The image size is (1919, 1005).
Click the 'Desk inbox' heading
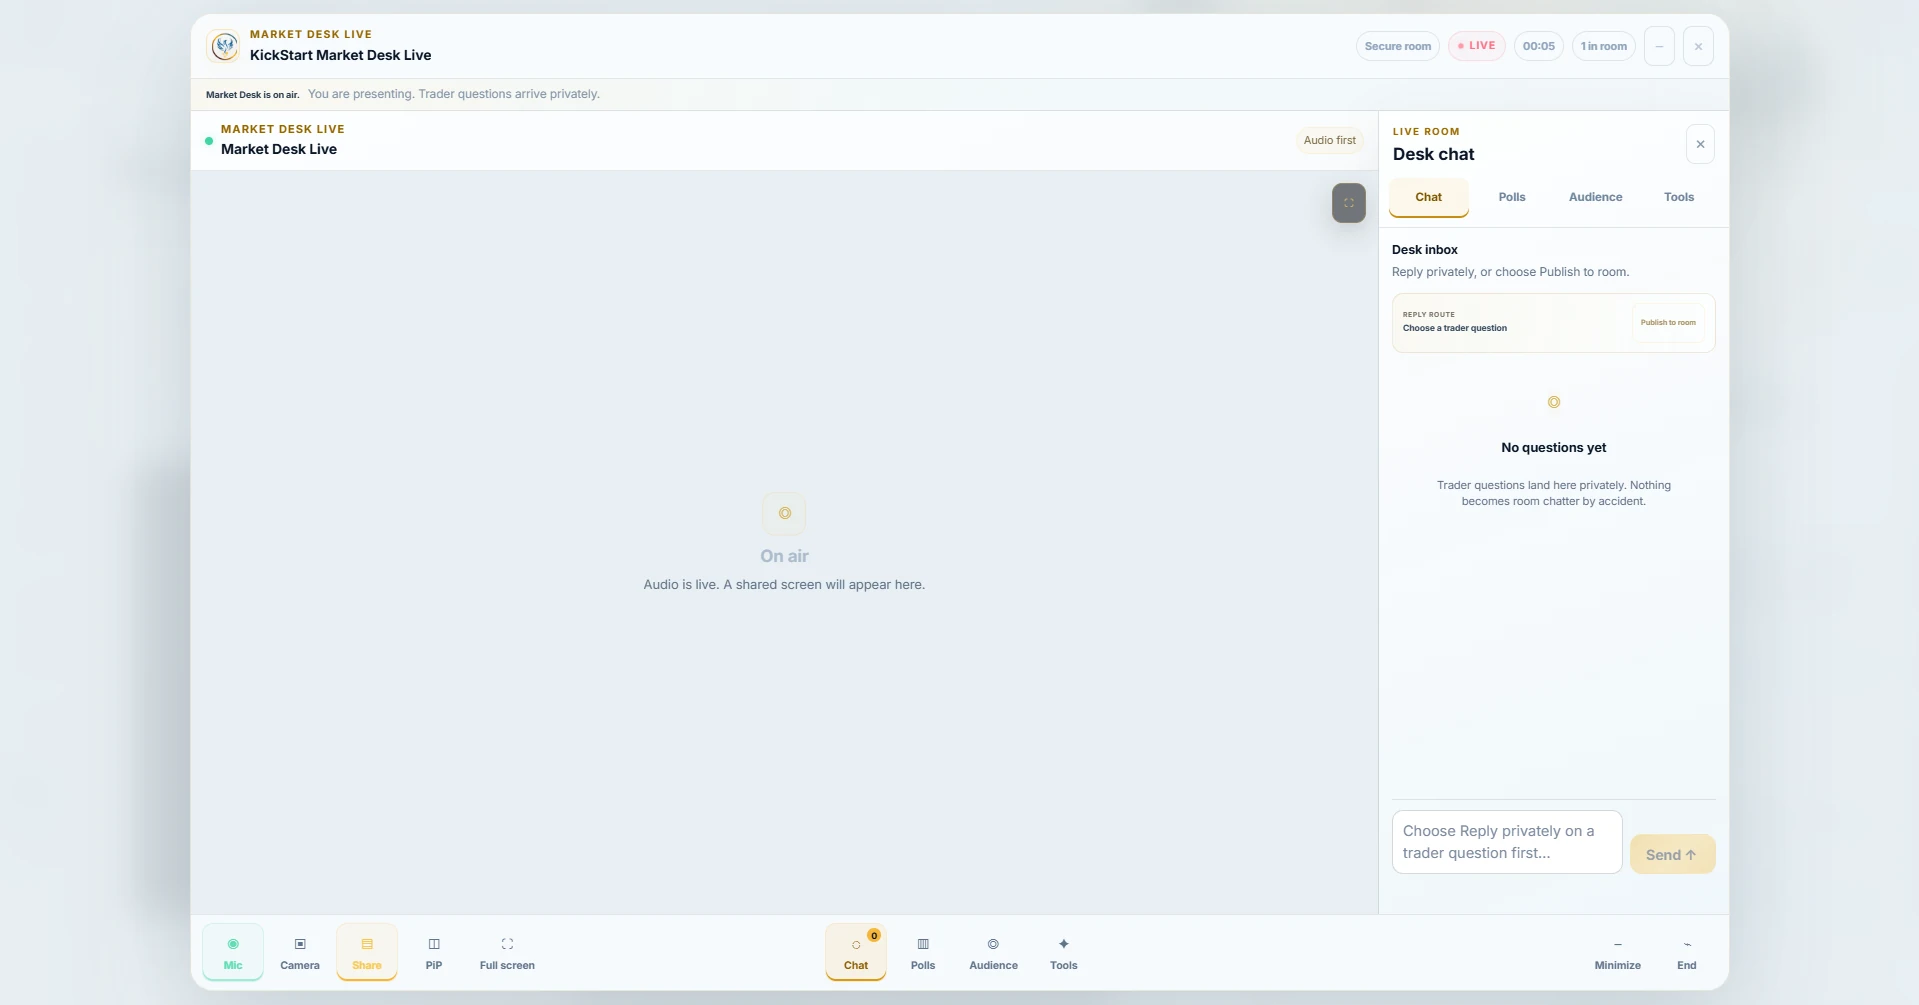pyautogui.click(x=1425, y=250)
